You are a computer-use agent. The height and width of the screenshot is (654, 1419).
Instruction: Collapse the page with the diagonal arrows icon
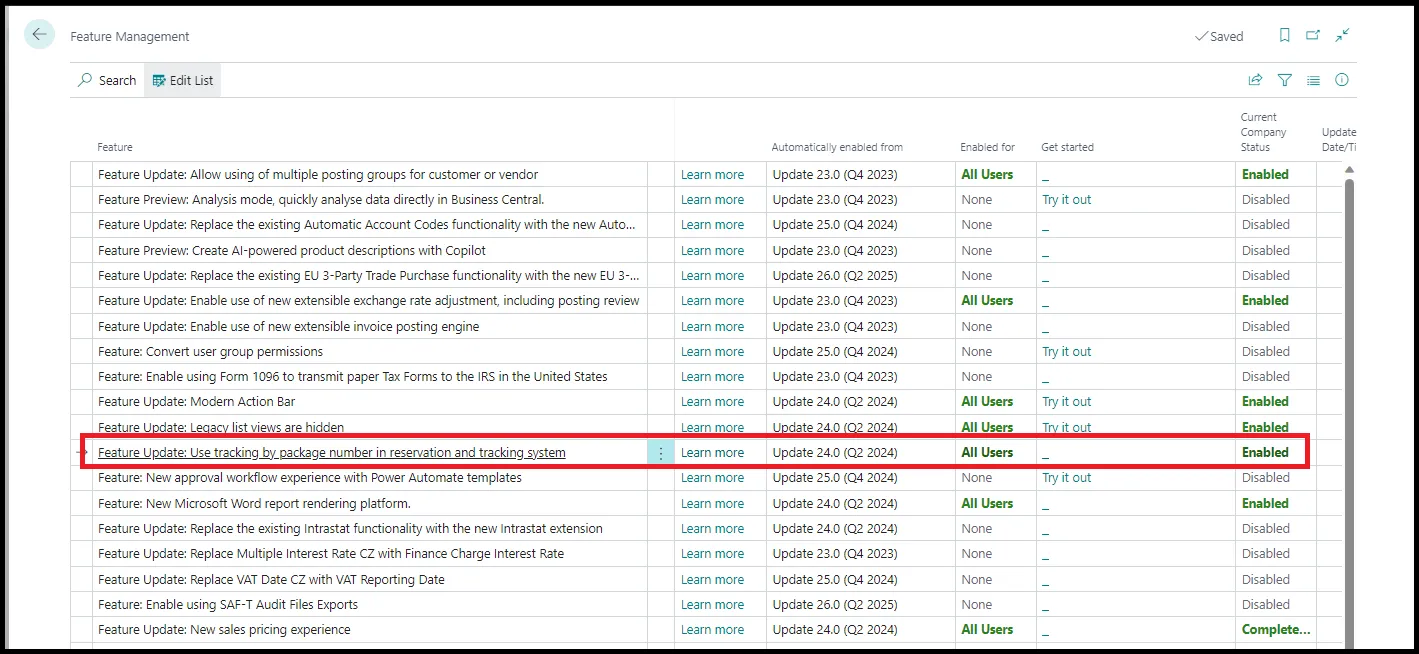click(1342, 35)
